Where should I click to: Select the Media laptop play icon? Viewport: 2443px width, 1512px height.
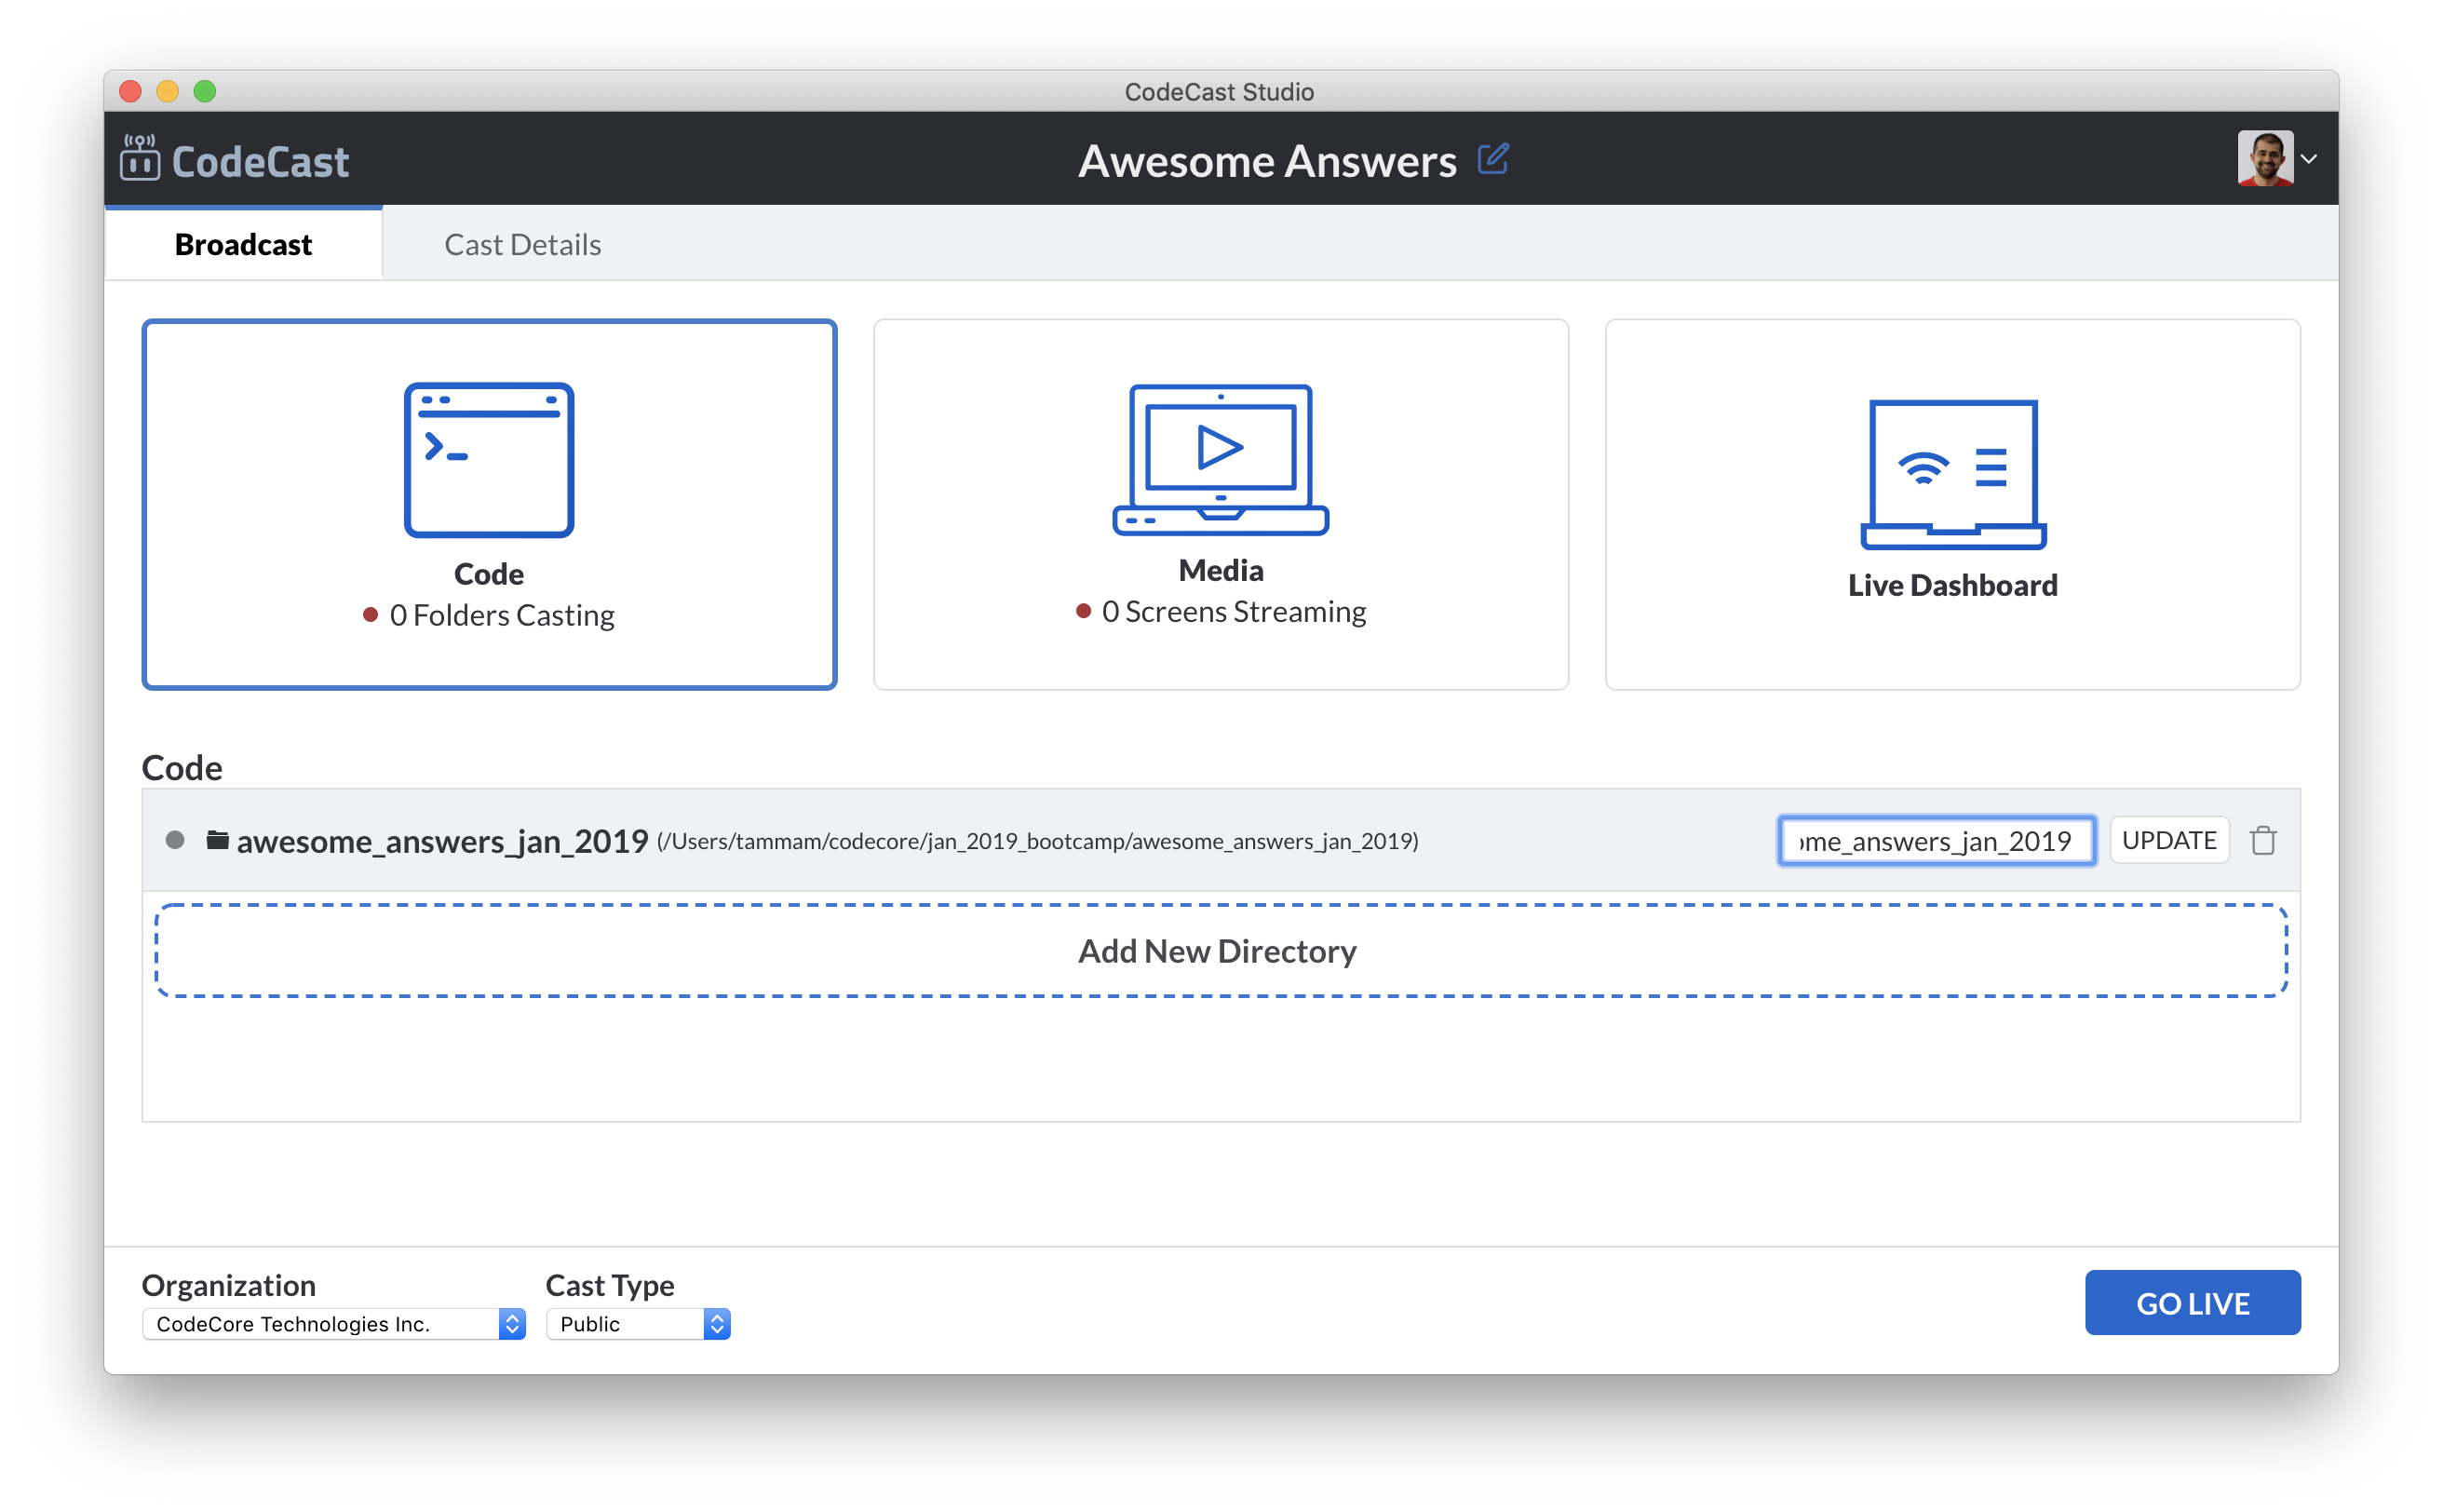pos(1220,458)
